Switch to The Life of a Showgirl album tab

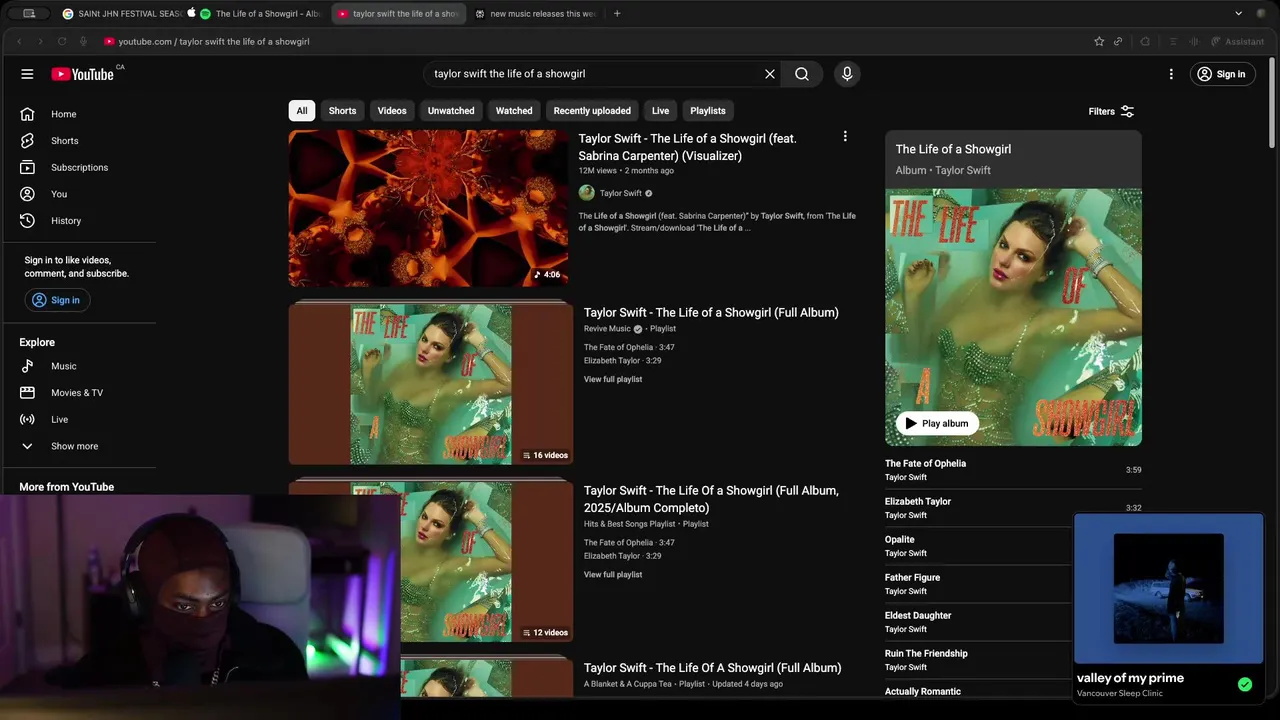pos(260,14)
